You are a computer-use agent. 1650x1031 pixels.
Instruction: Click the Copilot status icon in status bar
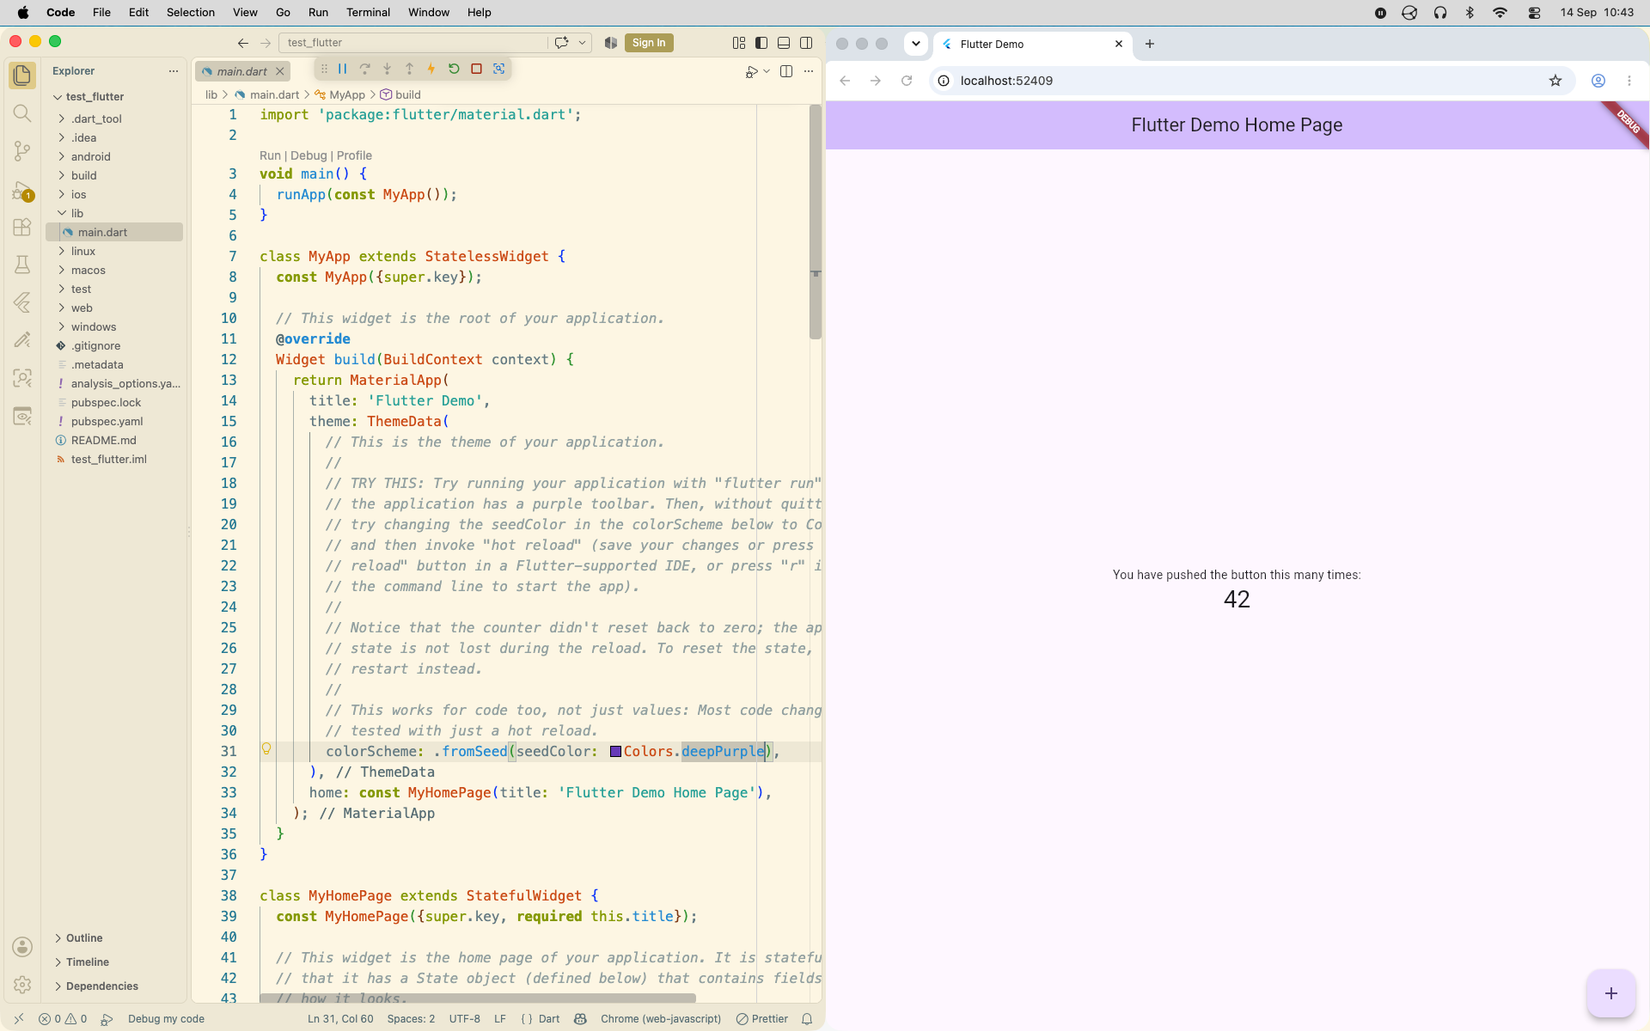point(580,1019)
